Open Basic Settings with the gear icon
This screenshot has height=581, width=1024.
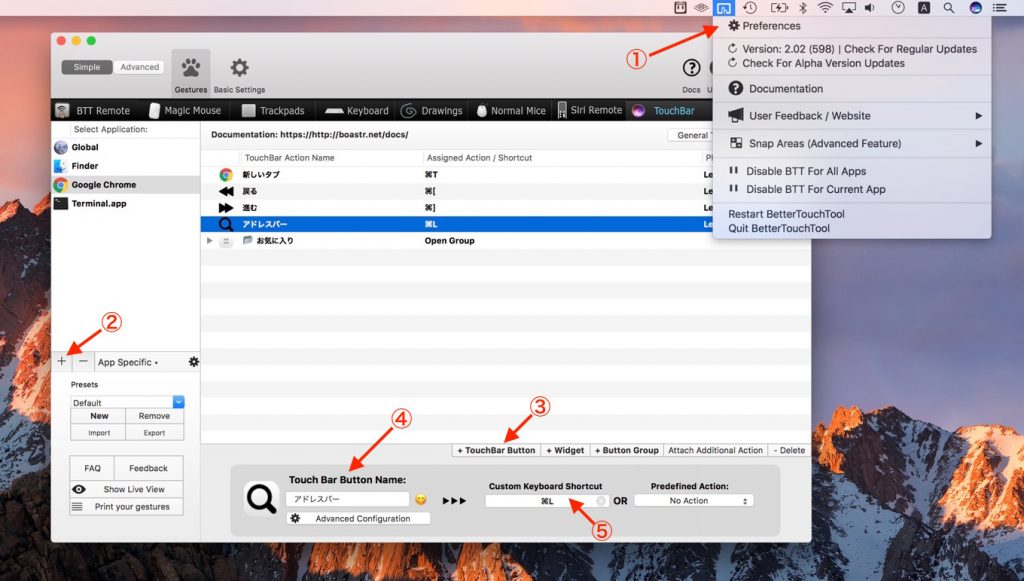pyautogui.click(x=237, y=68)
